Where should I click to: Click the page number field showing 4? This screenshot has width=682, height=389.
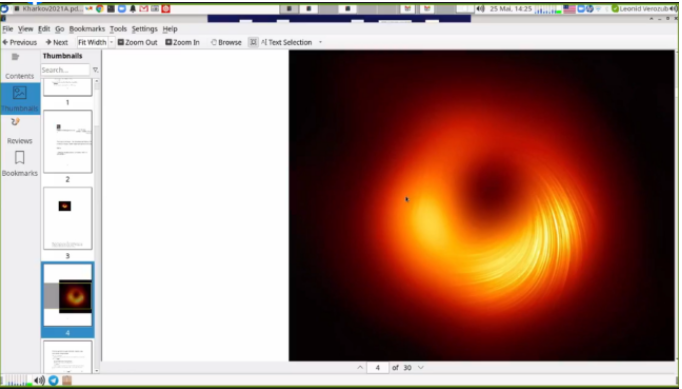pyautogui.click(x=378, y=368)
